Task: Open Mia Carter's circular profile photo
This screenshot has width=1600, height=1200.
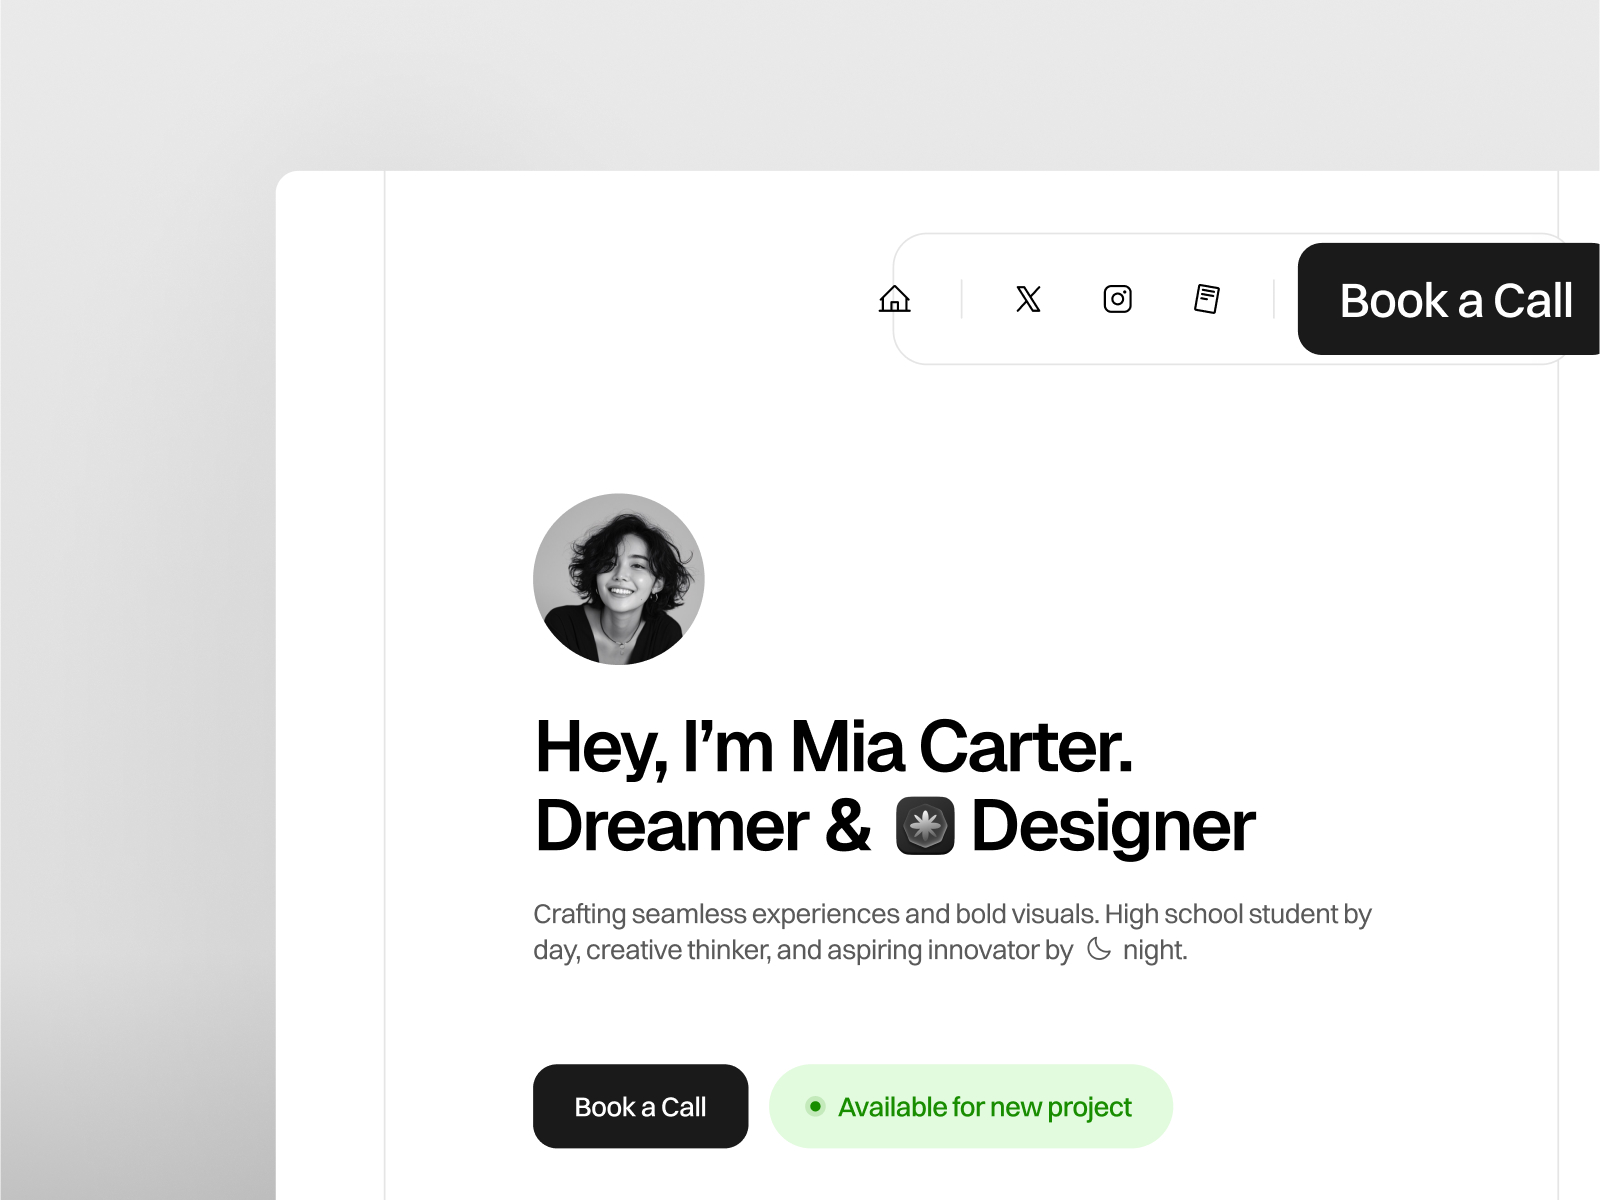Action: 619,579
